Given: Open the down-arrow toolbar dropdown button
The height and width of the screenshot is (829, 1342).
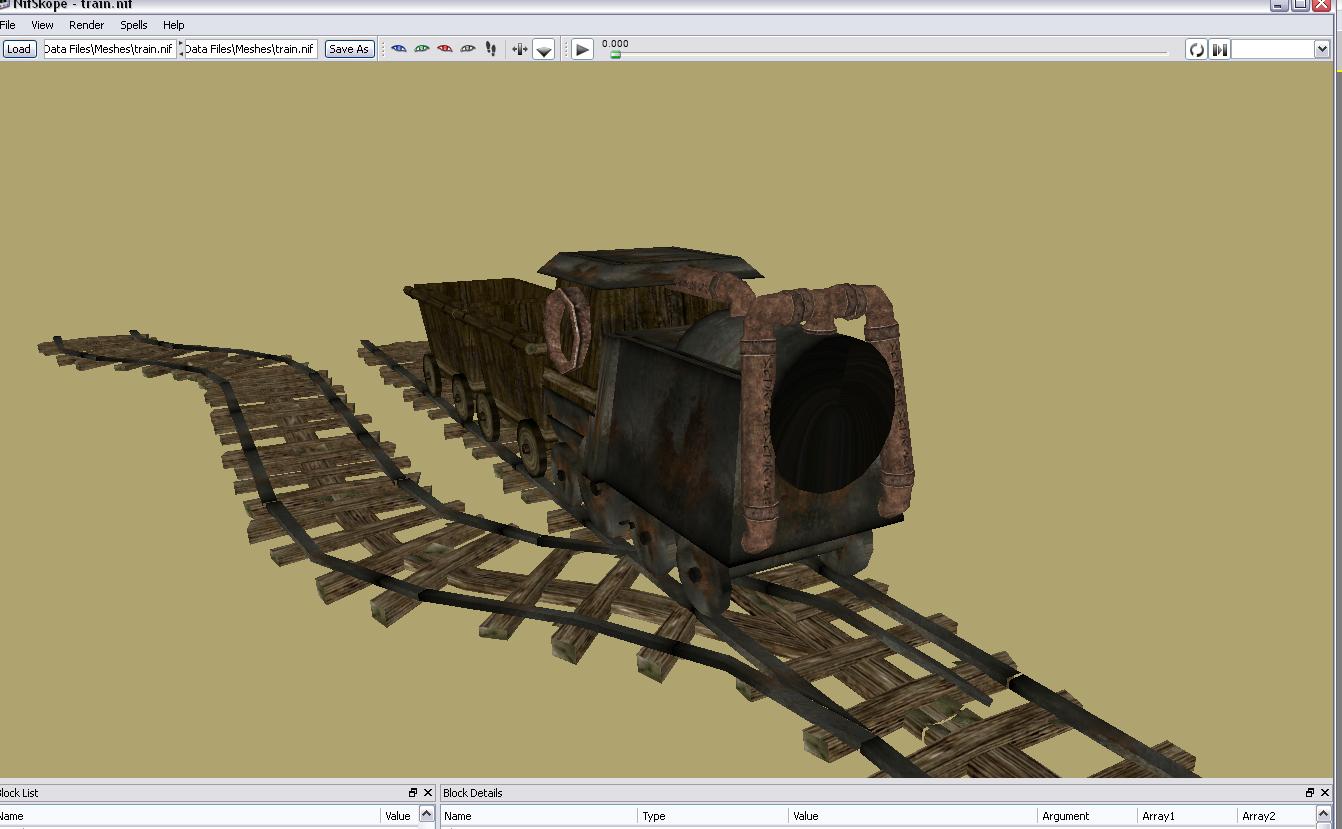Looking at the screenshot, I should click(x=544, y=49).
